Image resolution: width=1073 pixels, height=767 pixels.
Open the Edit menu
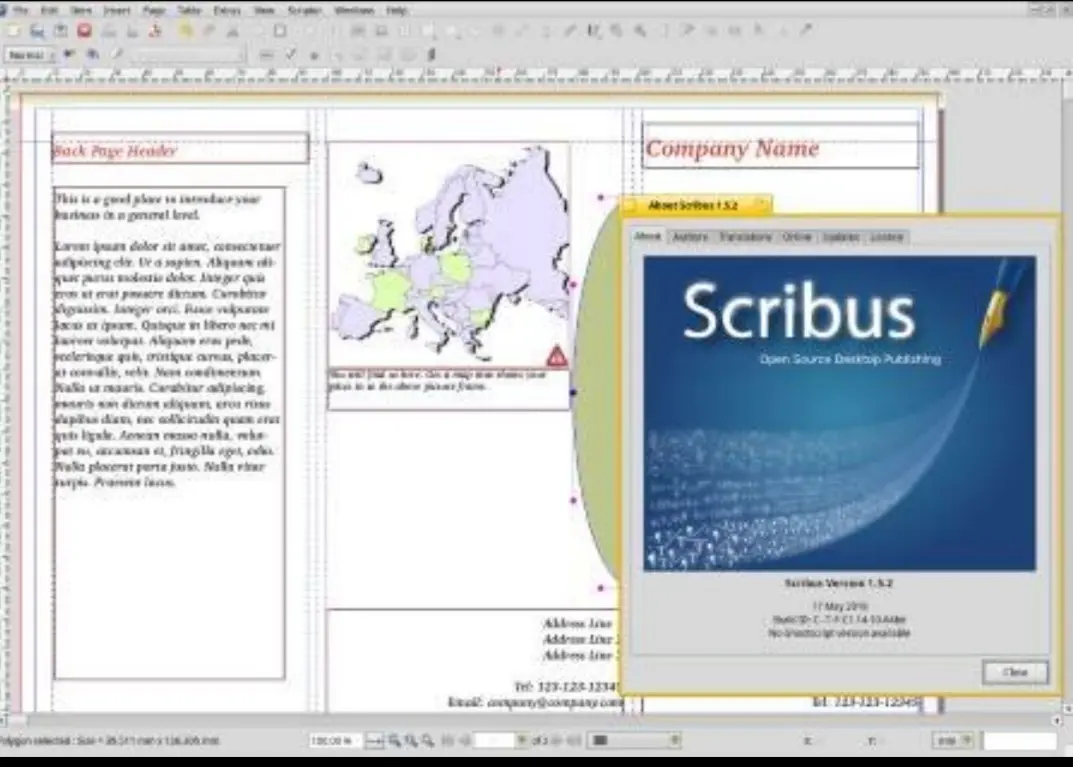[49, 10]
